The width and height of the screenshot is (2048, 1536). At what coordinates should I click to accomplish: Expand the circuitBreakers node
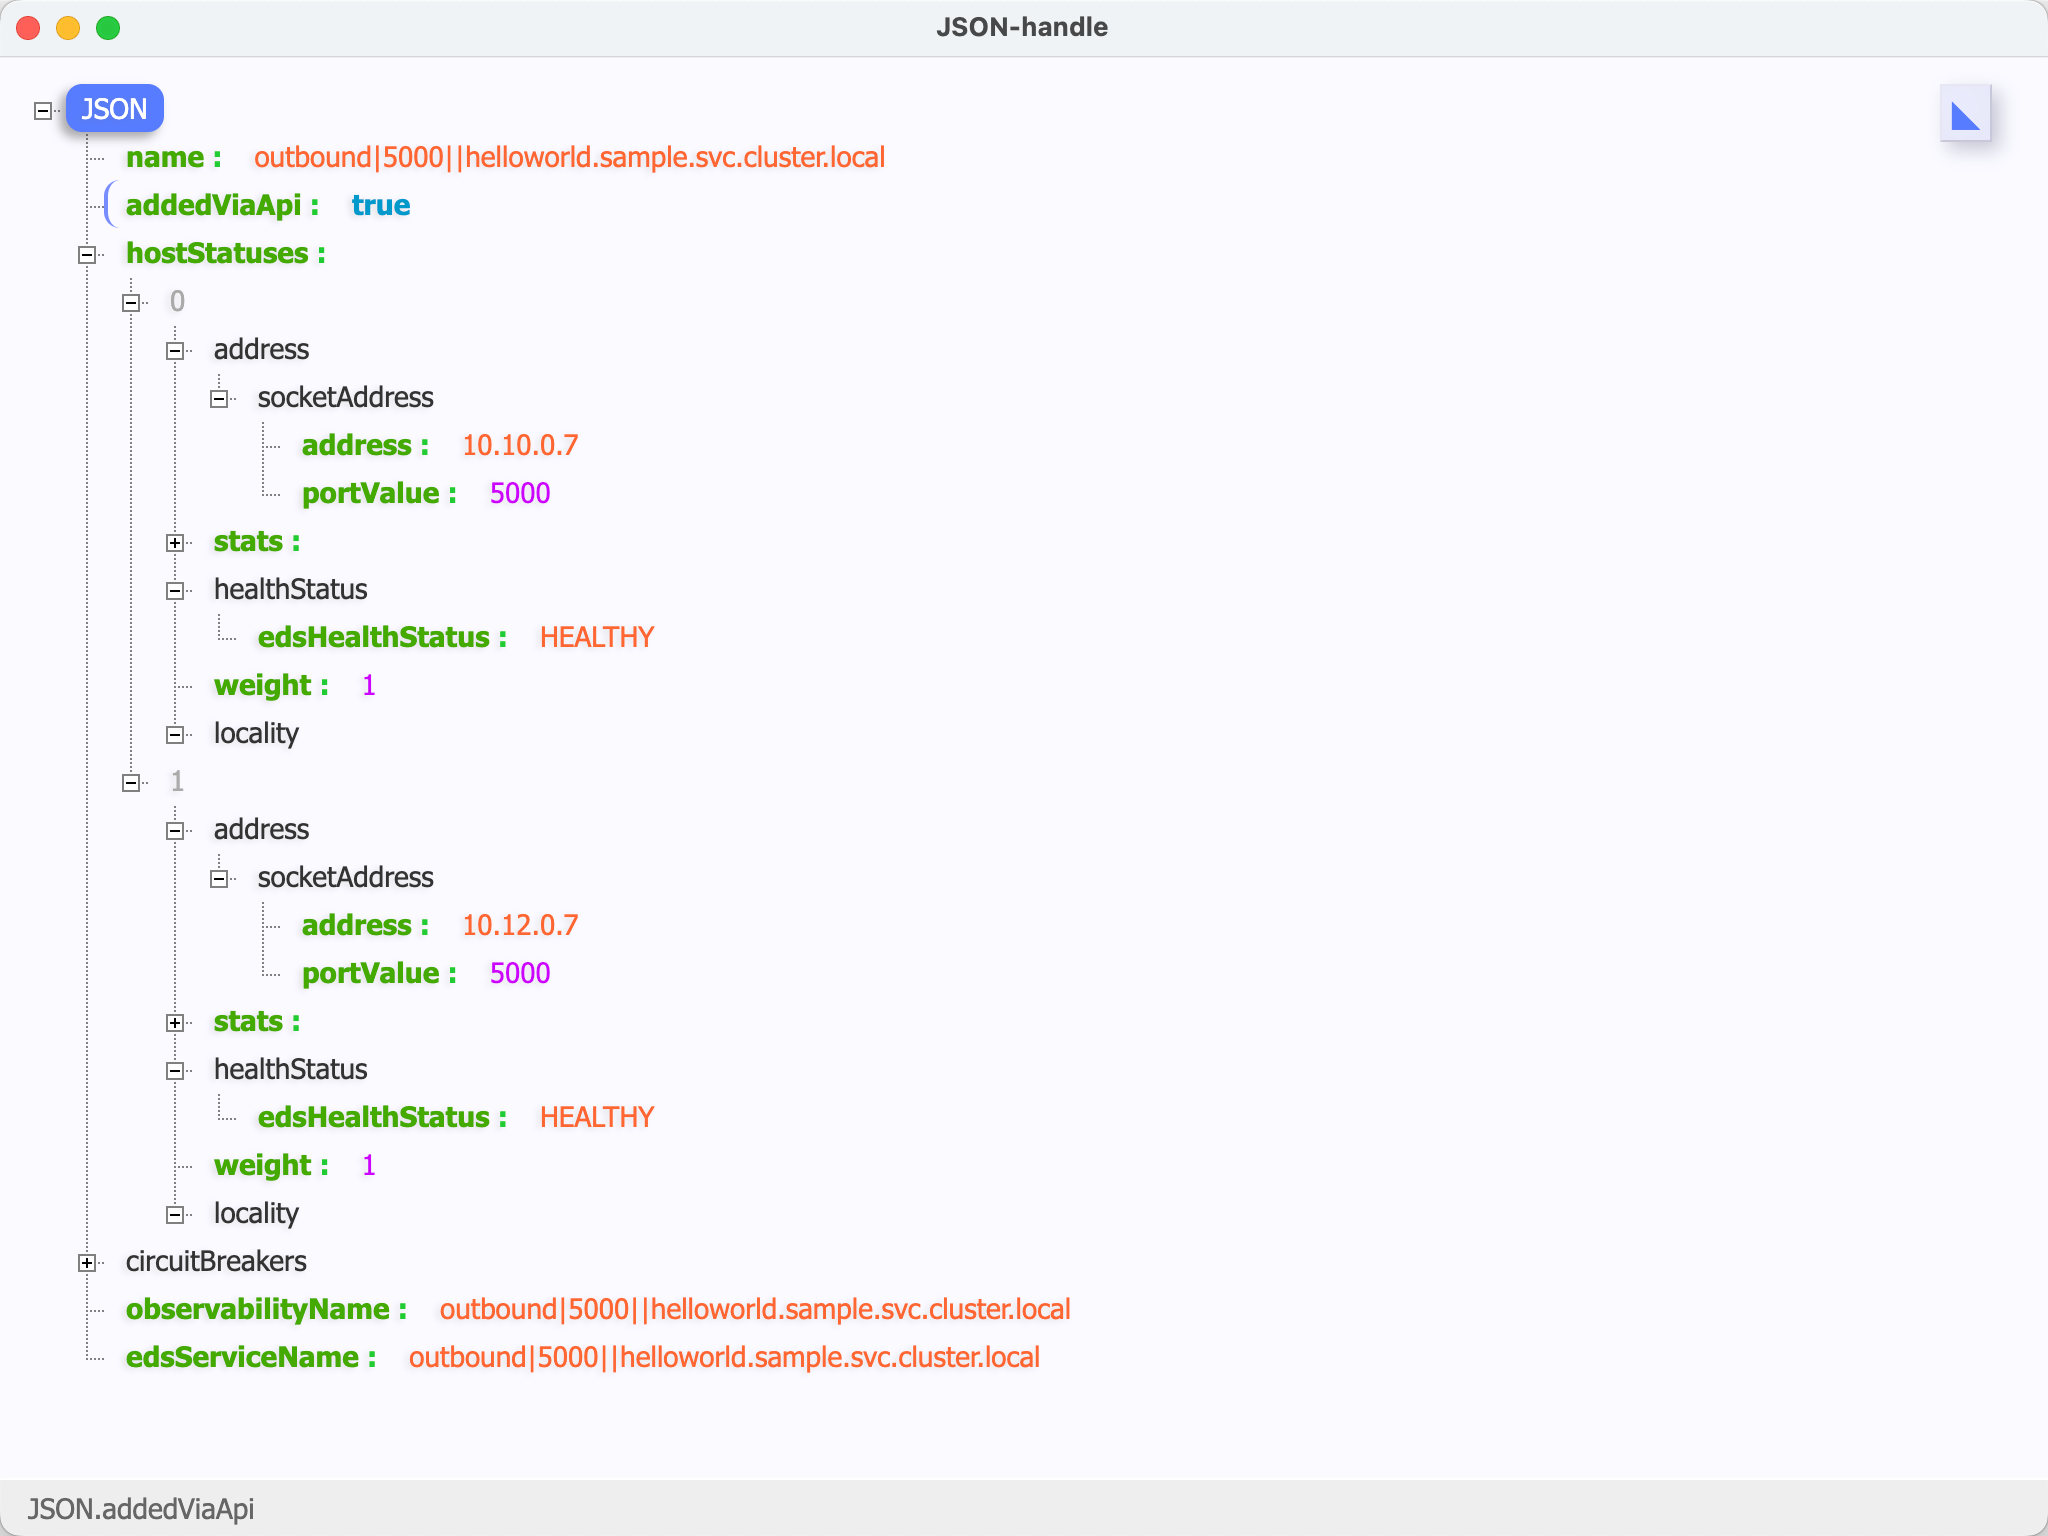tap(87, 1262)
